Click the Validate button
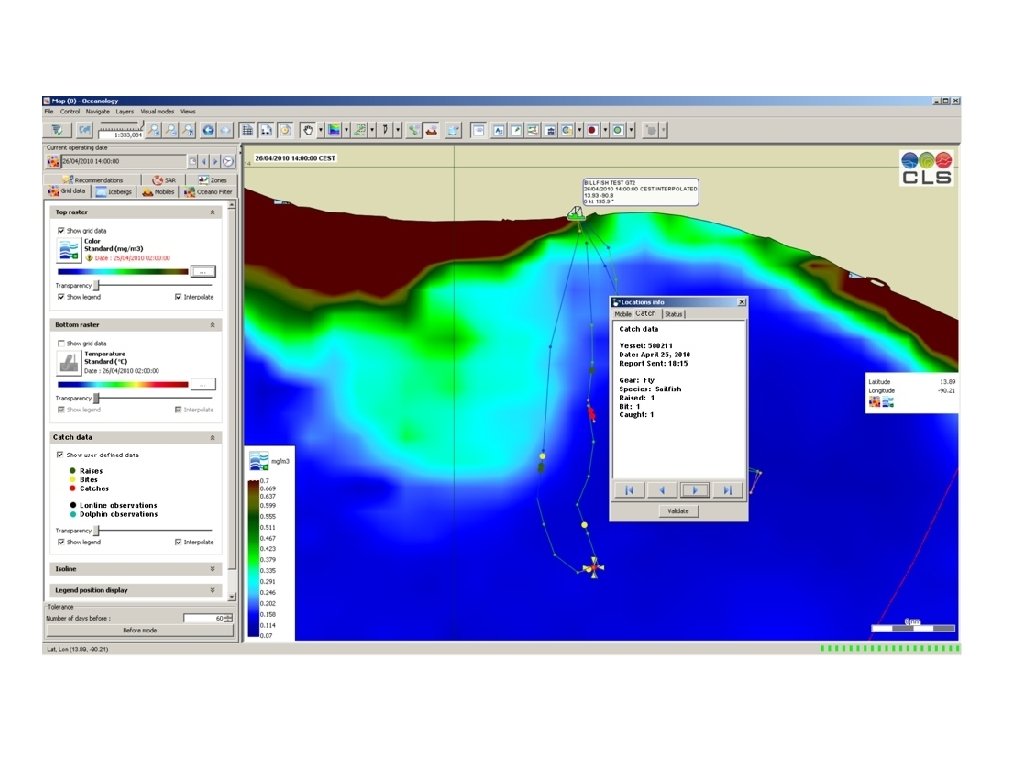Viewport: 1024px width, 768px height. point(678,511)
